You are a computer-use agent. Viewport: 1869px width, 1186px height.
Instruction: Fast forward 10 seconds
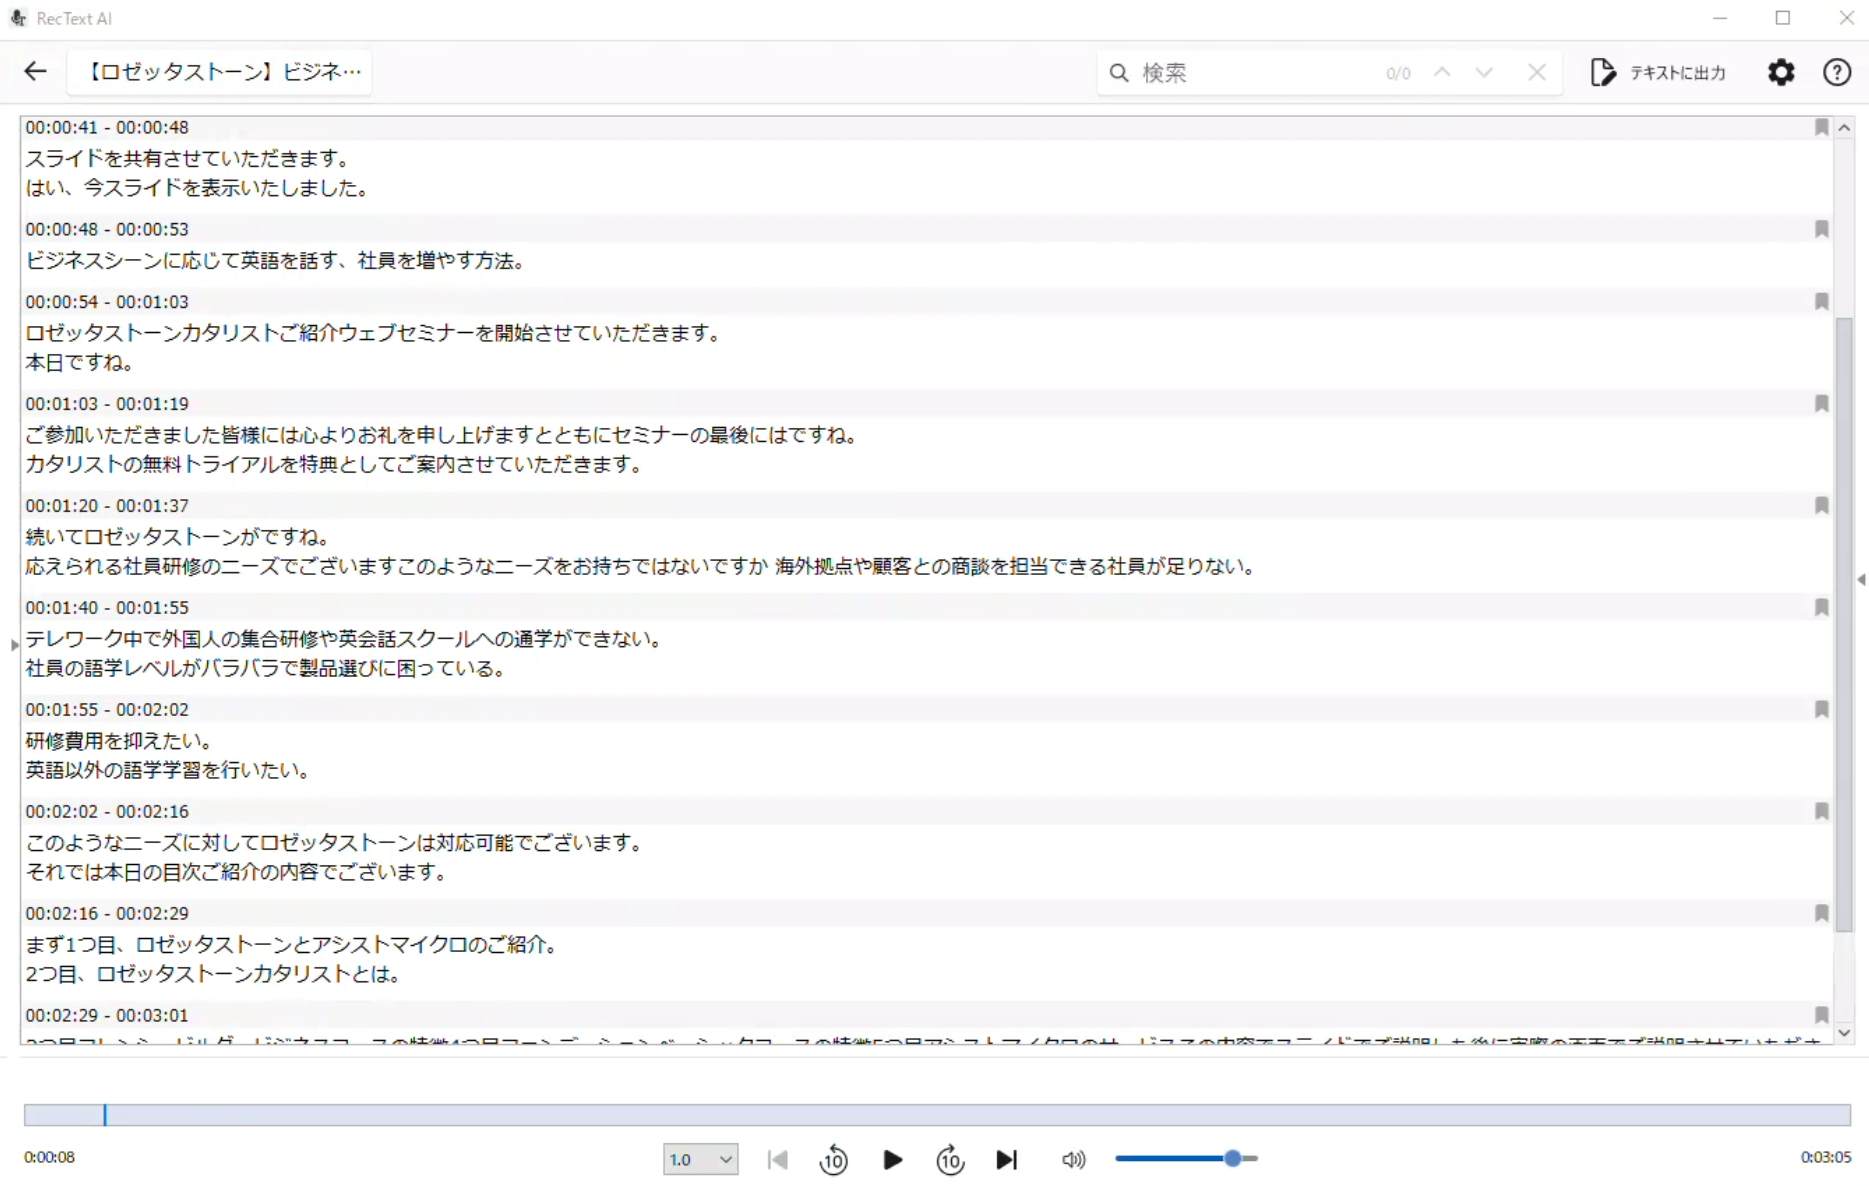[x=950, y=1159]
